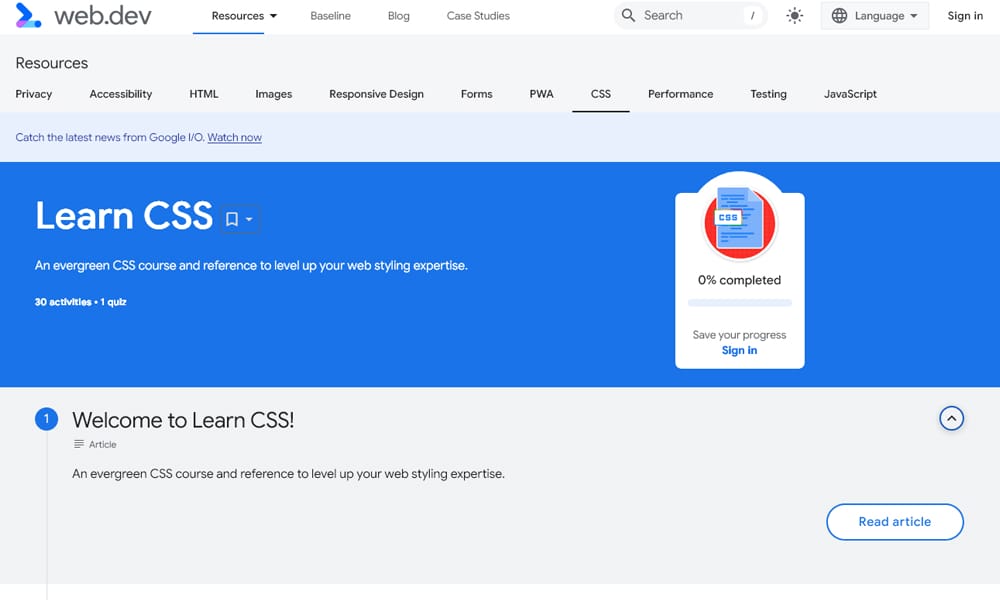Click the 0% completed progress bar
This screenshot has height=600, width=1000.
pyautogui.click(x=740, y=302)
